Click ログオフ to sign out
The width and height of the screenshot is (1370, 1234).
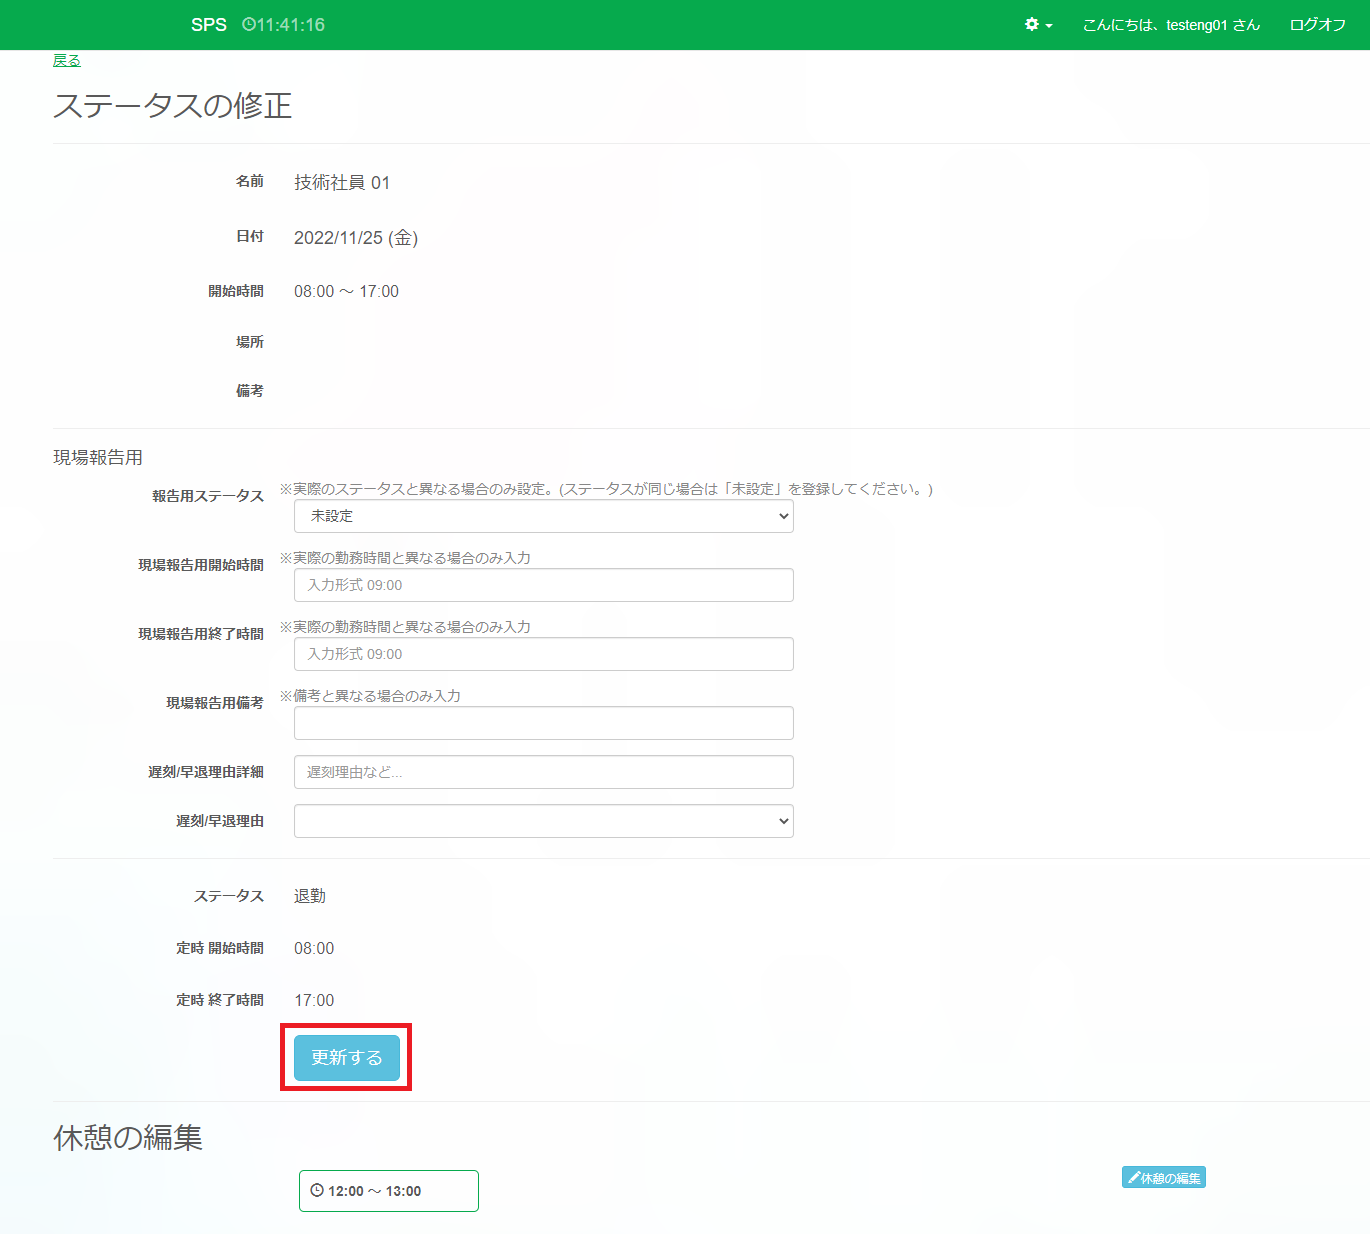click(1317, 25)
